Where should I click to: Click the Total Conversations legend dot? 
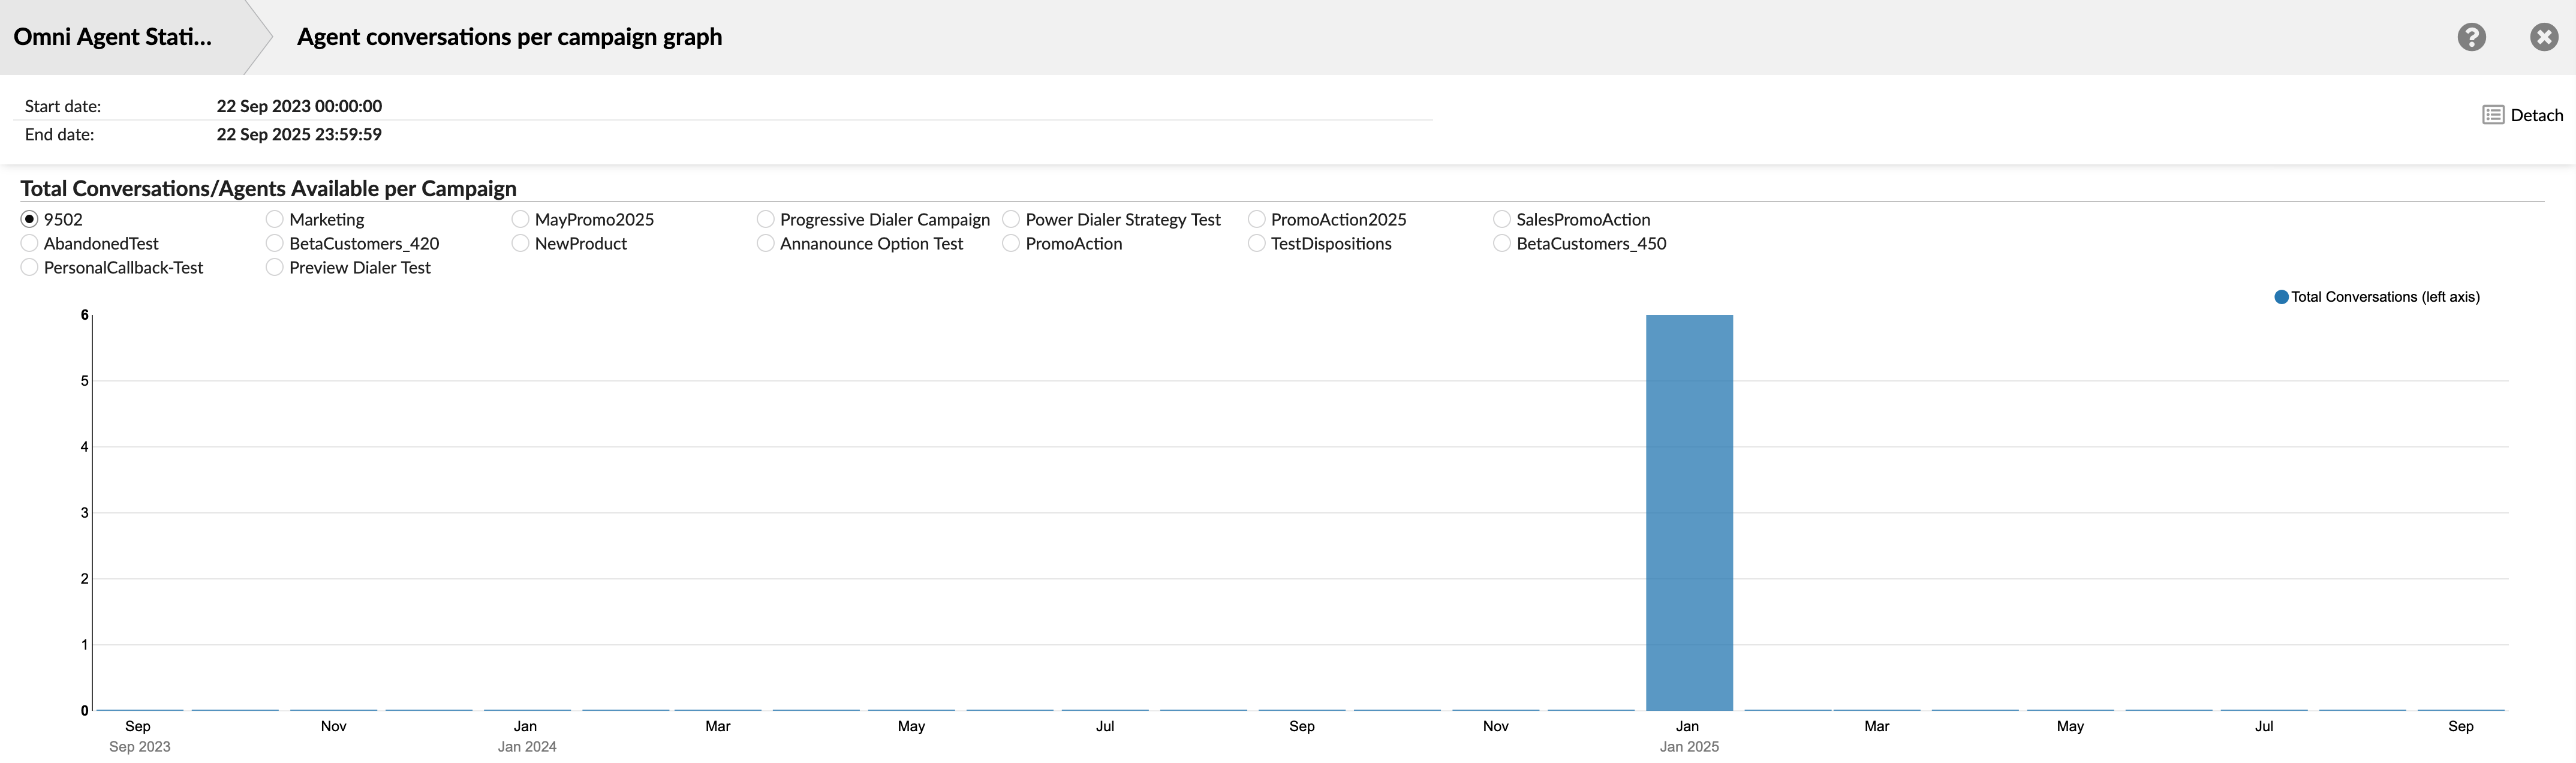2281,296
